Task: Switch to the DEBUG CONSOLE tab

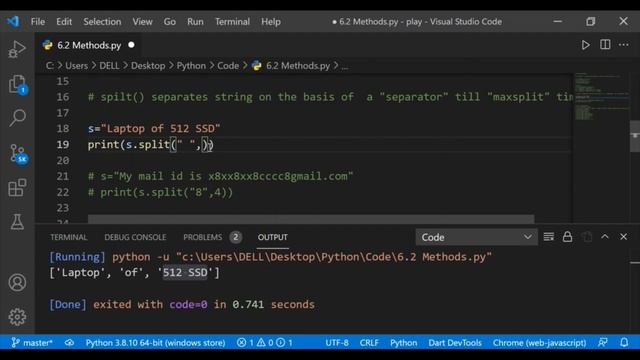Action: tap(135, 237)
